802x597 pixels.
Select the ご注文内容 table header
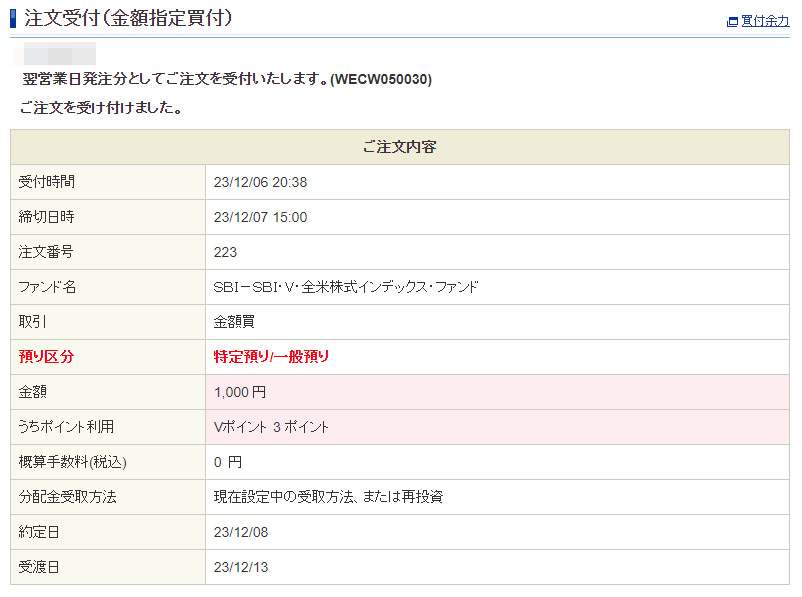[399, 147]
